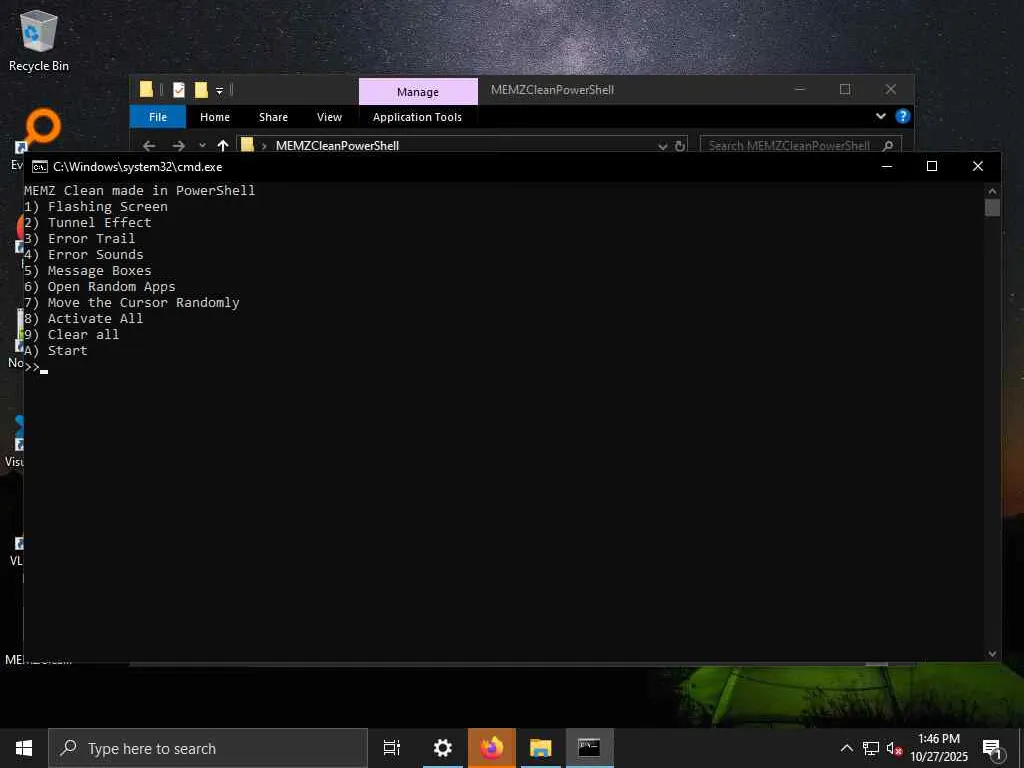Click the New Folder icon in Explorer Quick Access Toolbar

pos(201,89)
